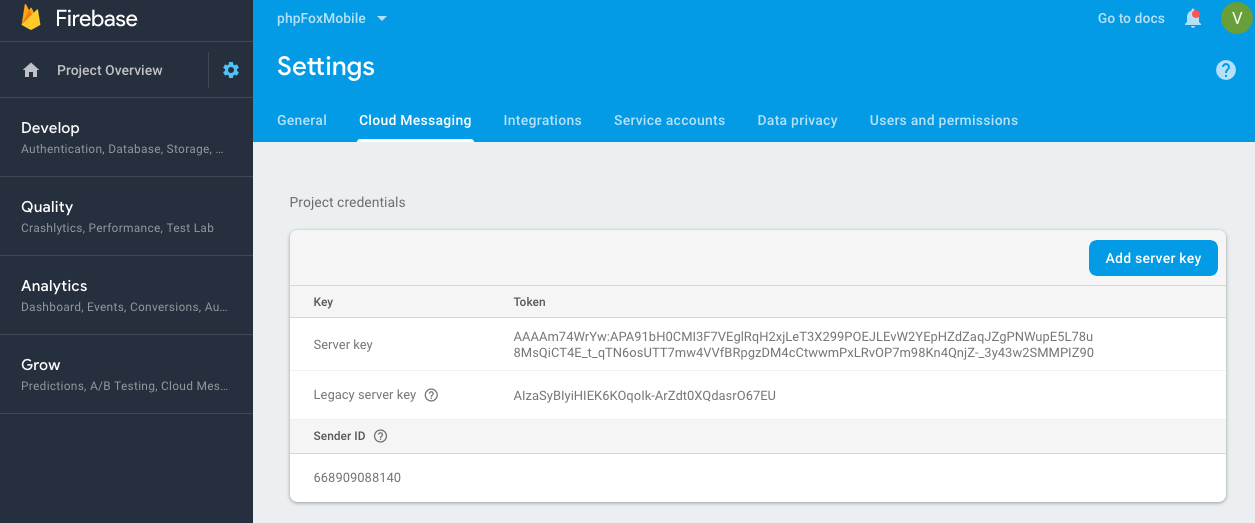1255x523 pixels.
Task: Expand the Develop sidebar section
Action: [126, 137]
